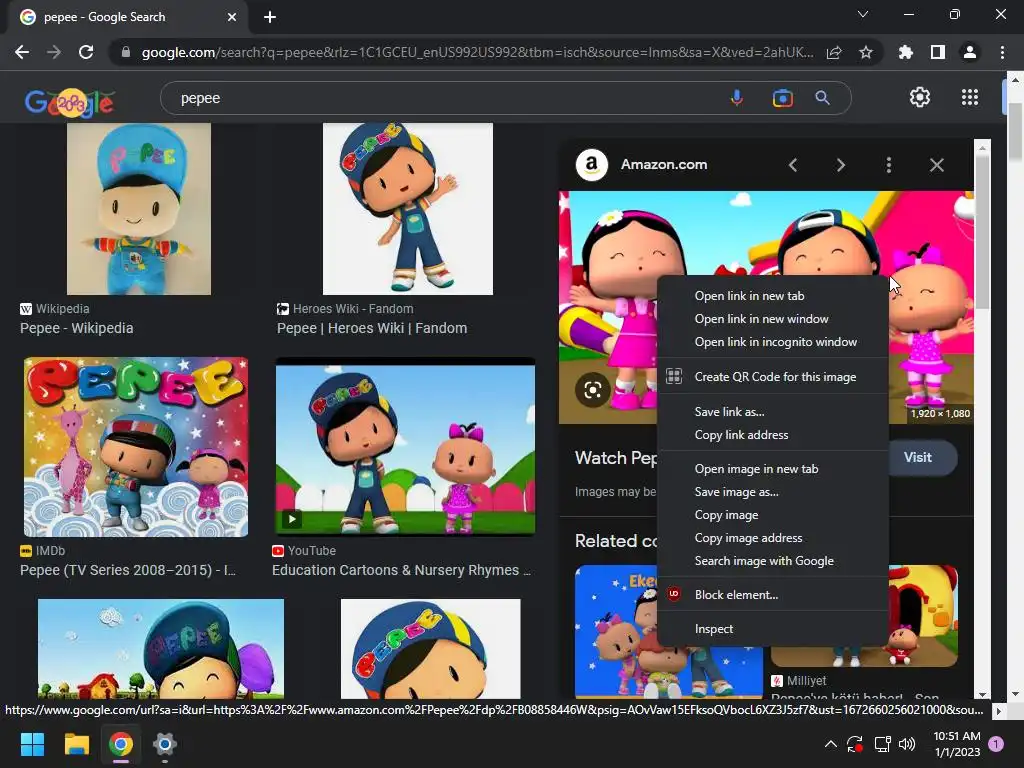Select Save link as...
Viewport: 1024px width, 768px height.
[773, 411]
